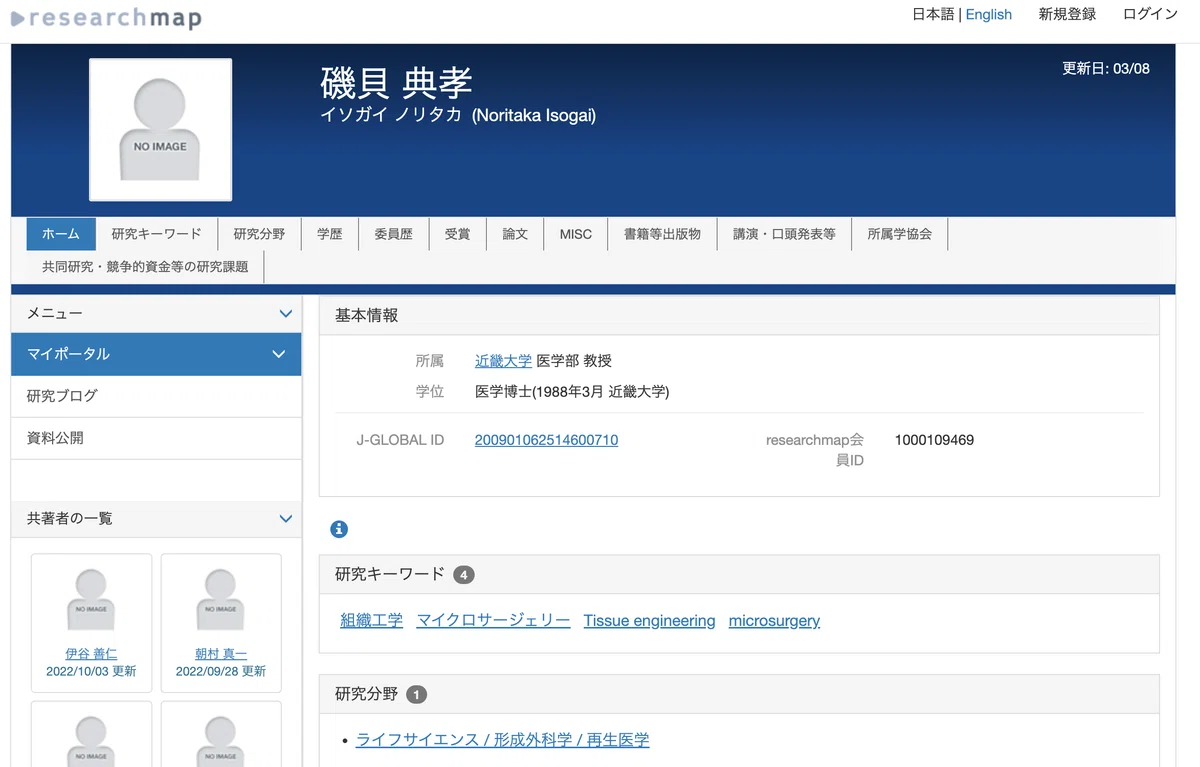1200x767 pixels.
Task: Collapse the 共著者の一覧 chevron
Action: tap(286, 519)
